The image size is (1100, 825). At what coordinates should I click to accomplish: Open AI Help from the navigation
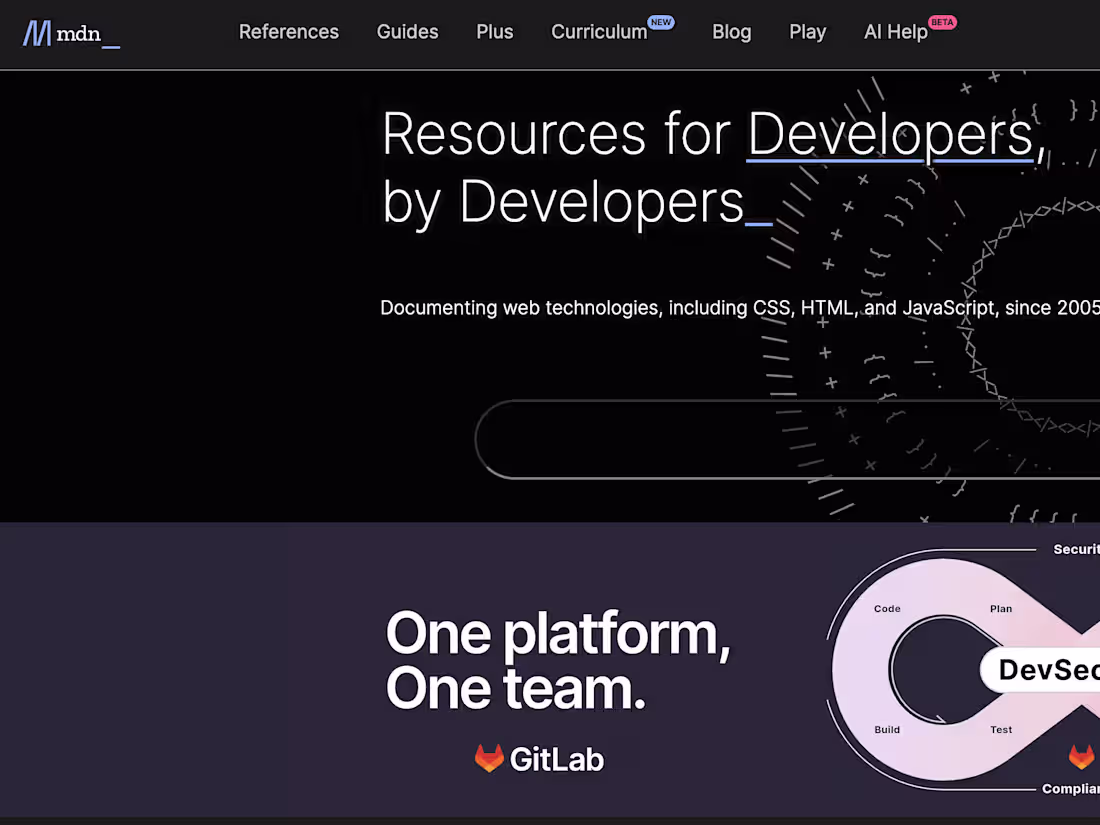click(895, 32)
